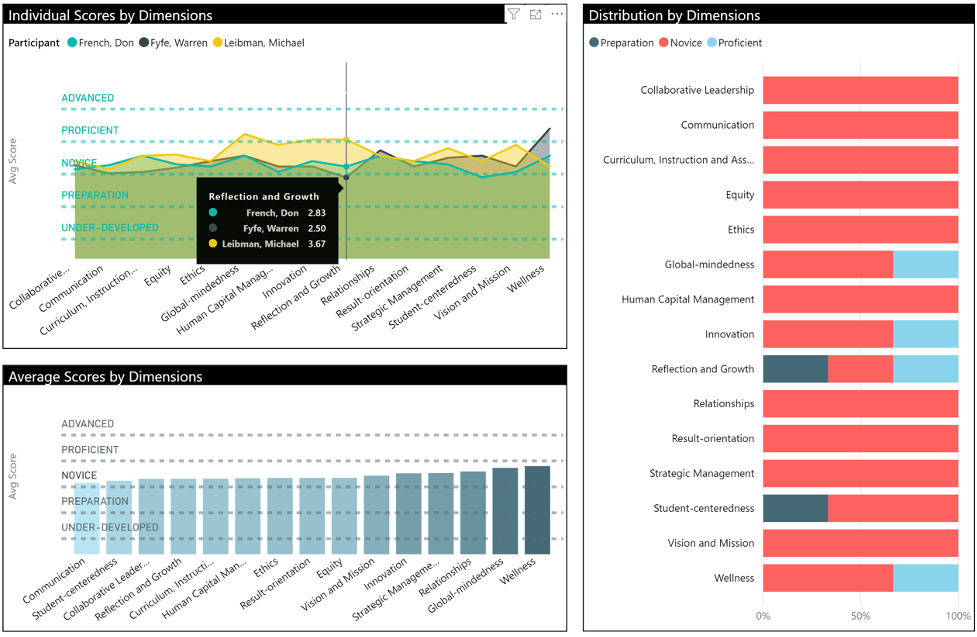Select Global-mindedness bar in Average Scores chart

click(505, 510)
